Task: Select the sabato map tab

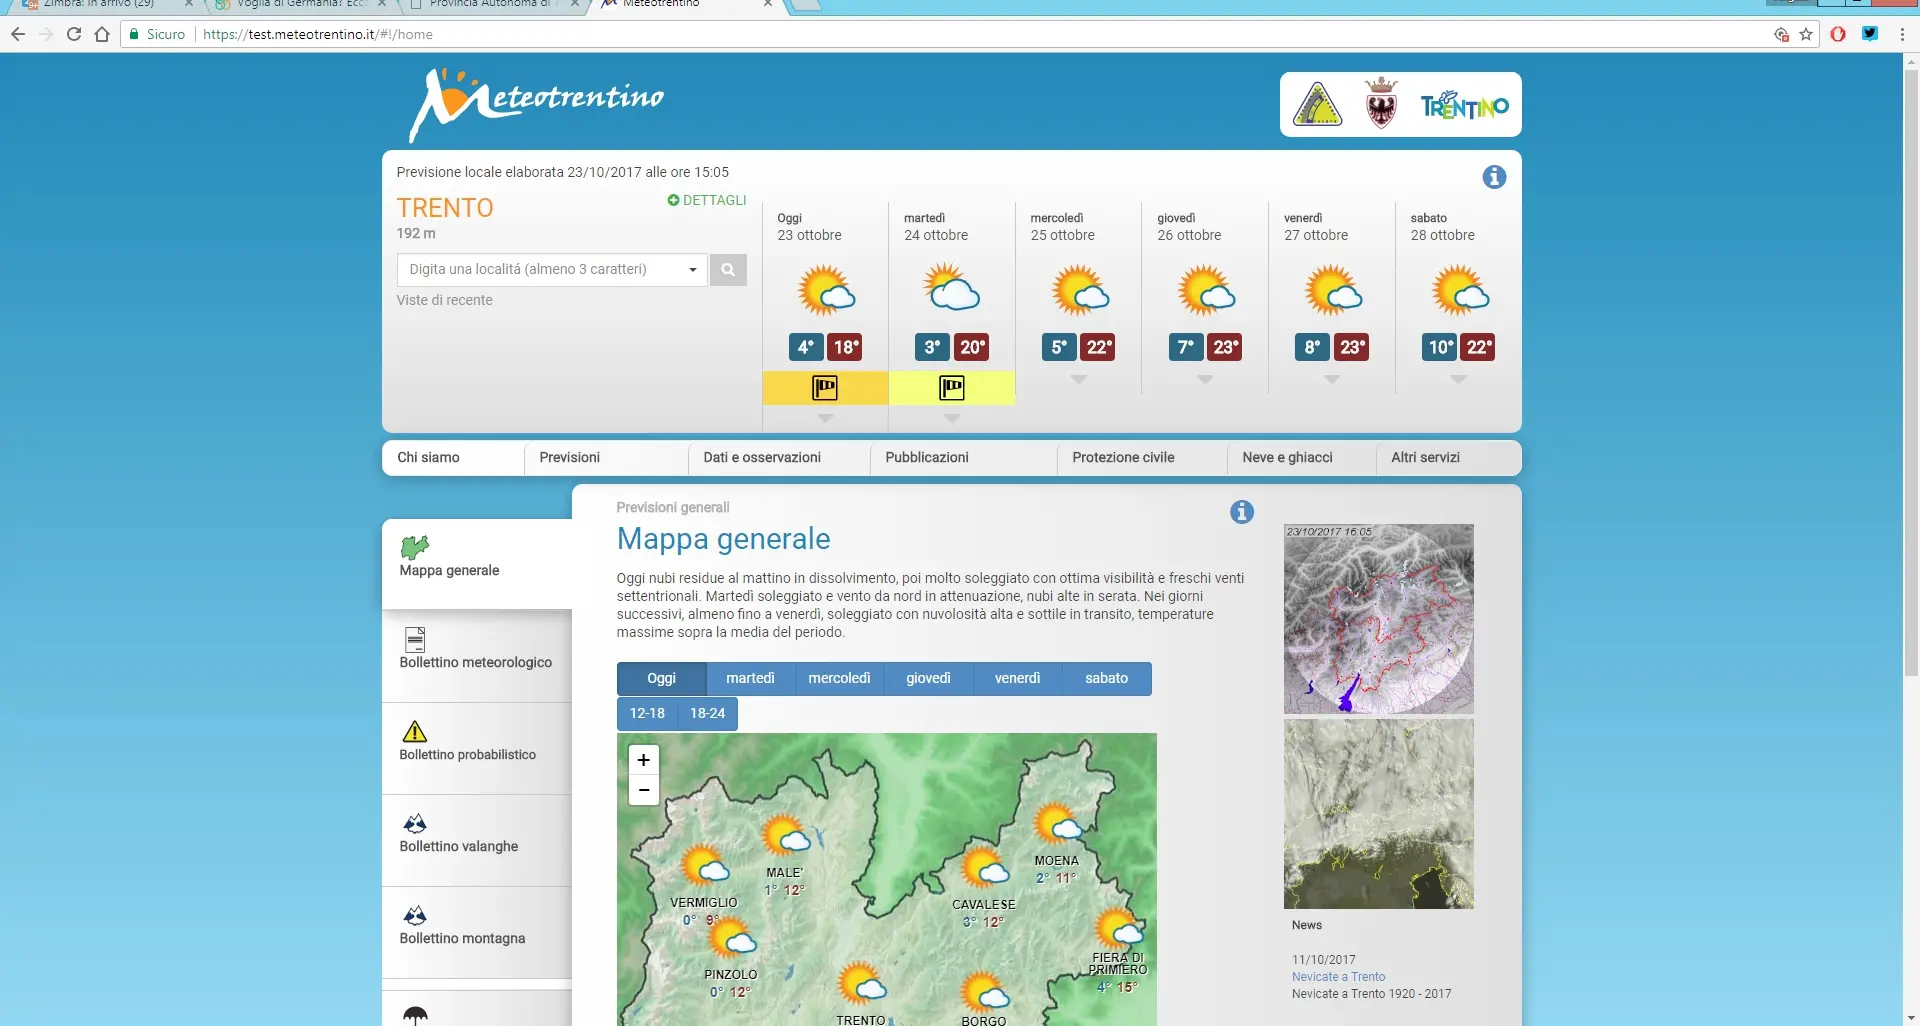Action: coord(1106,679)
